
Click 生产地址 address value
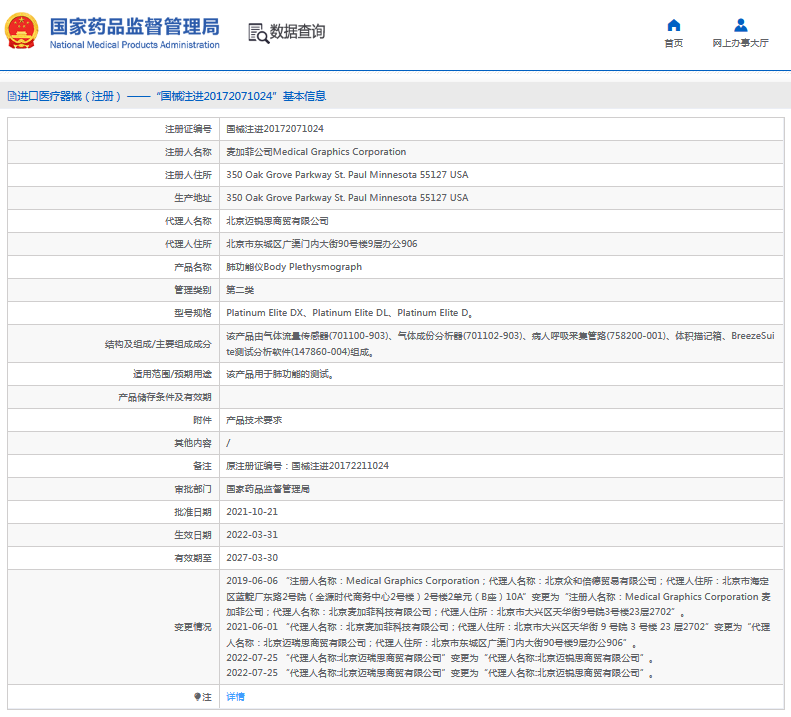tap(347, 198)
